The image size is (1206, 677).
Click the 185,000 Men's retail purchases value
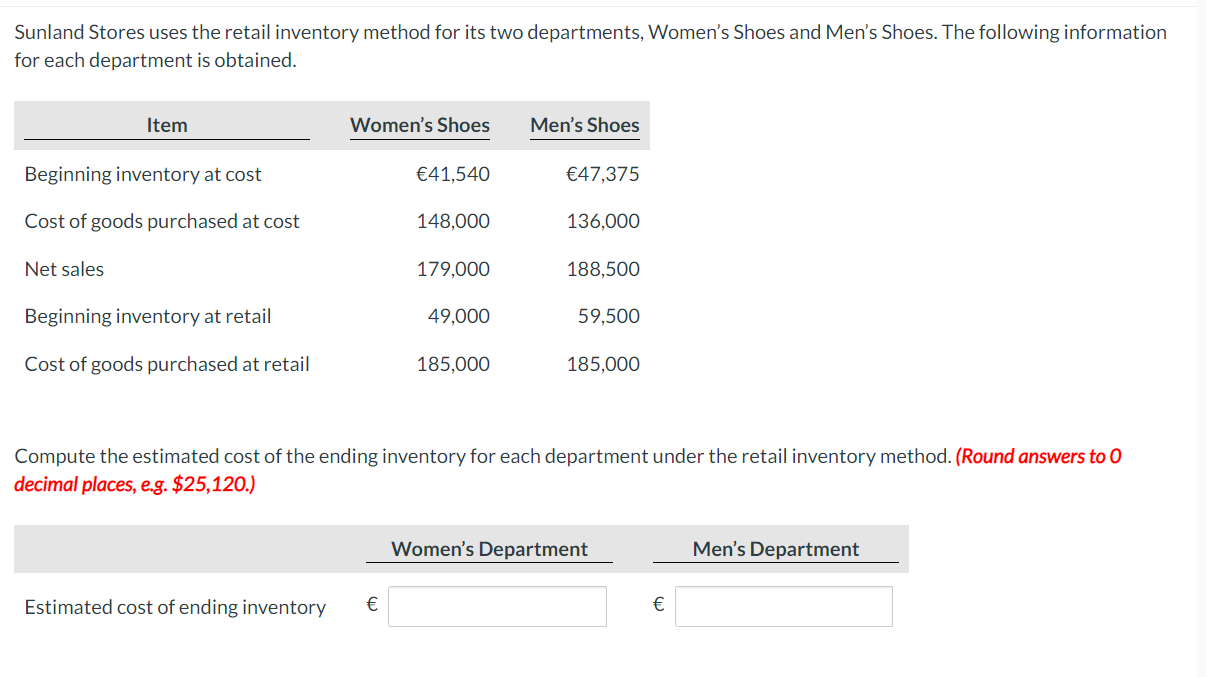coord(603,364)
